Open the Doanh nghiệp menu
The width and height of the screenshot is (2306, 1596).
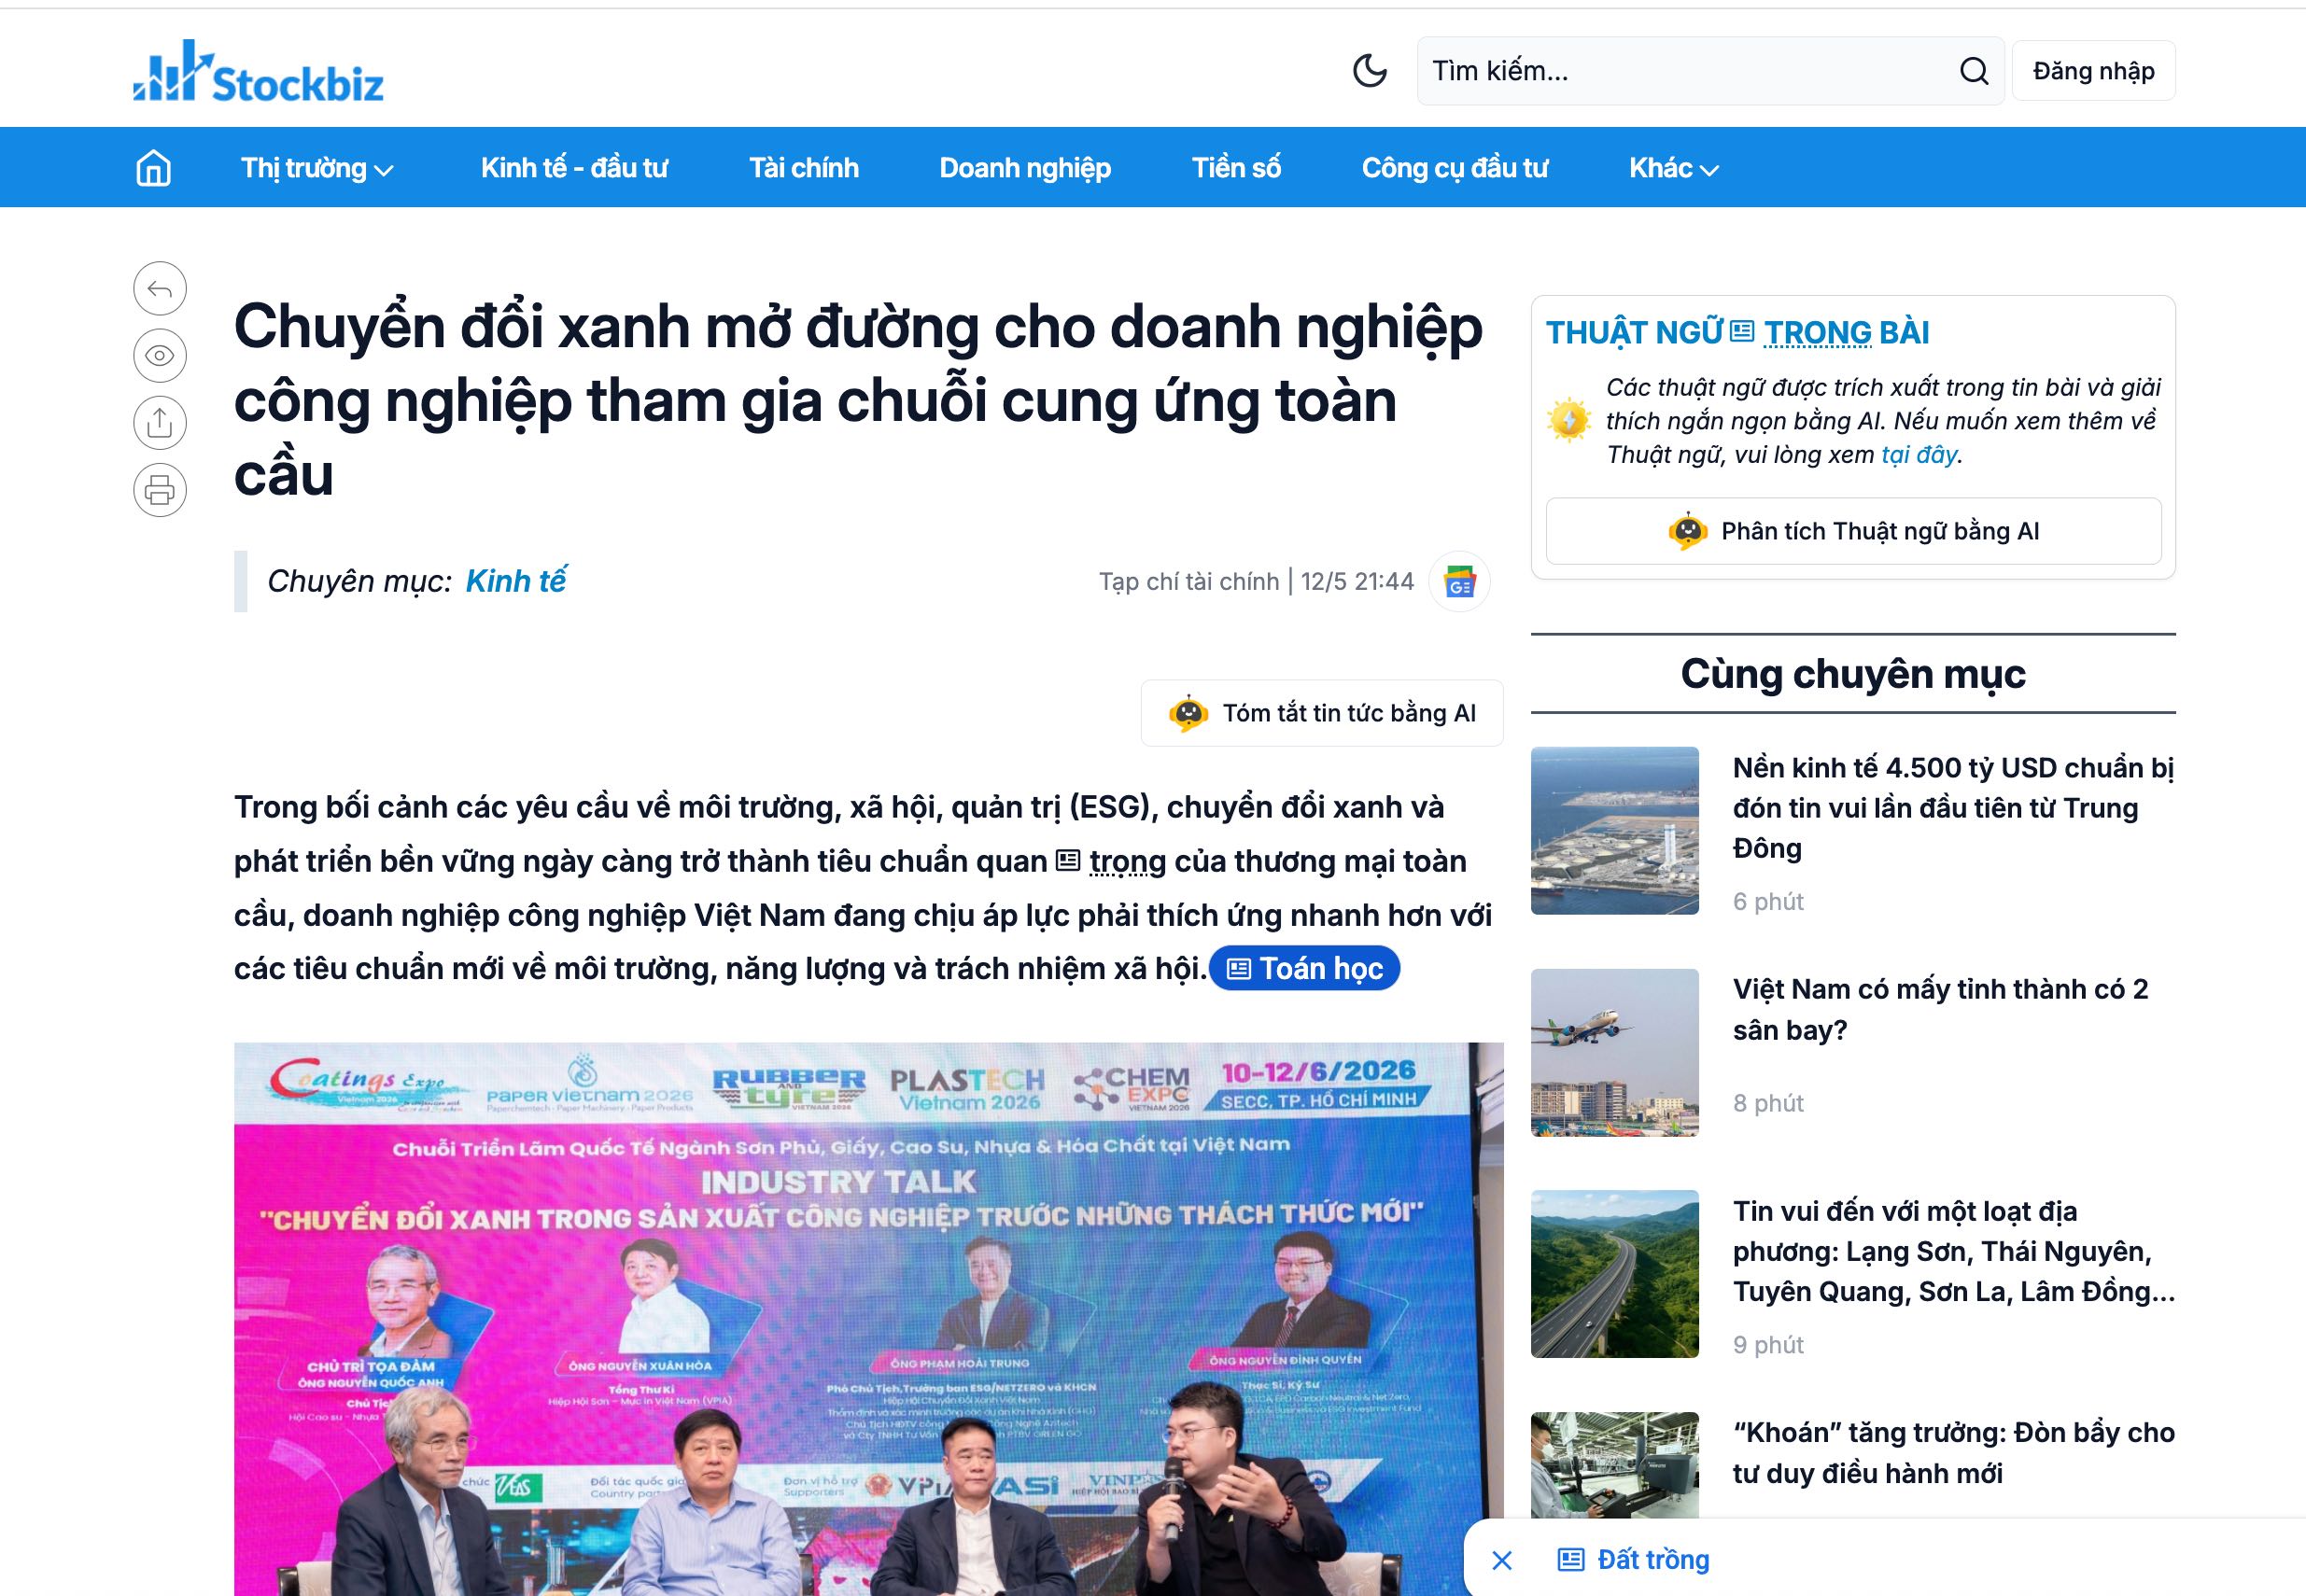(x=1025, y=168)
